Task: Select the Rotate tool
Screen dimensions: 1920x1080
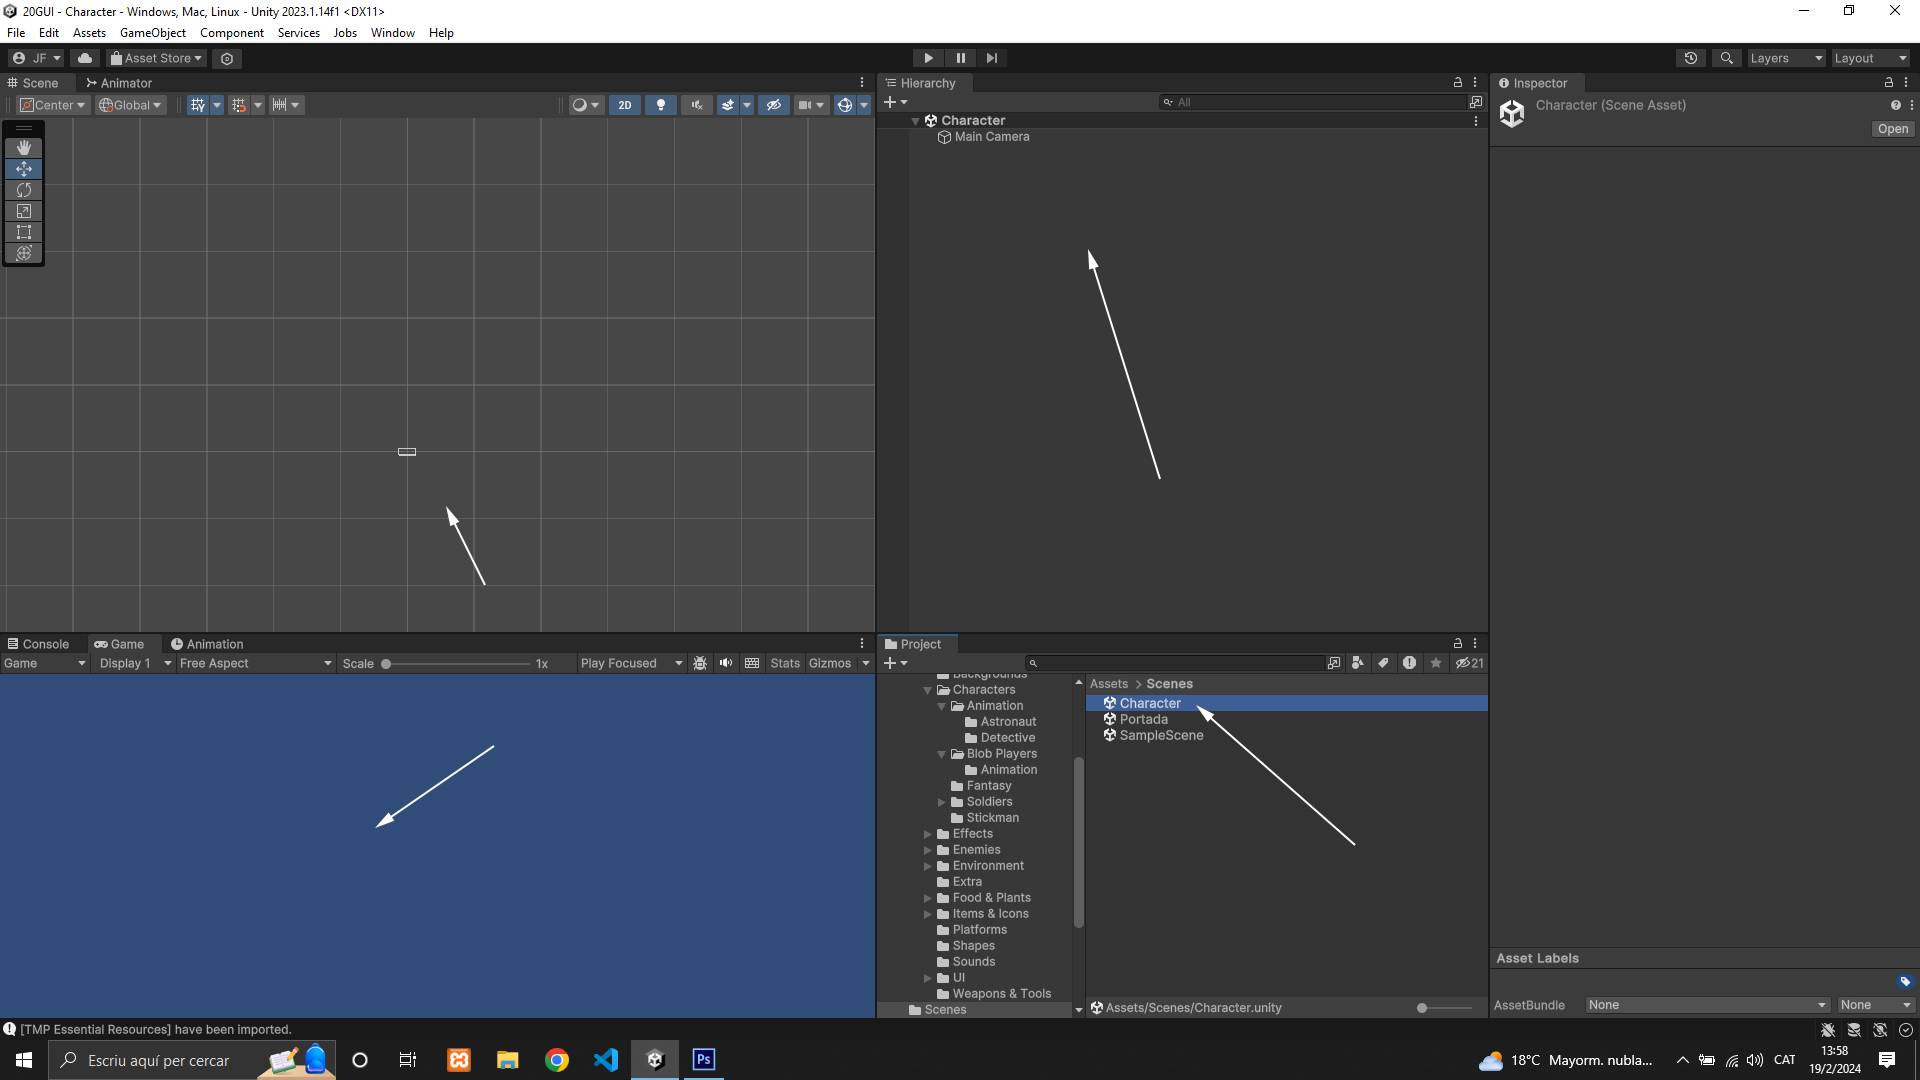Action: click(x=24, y=190)
